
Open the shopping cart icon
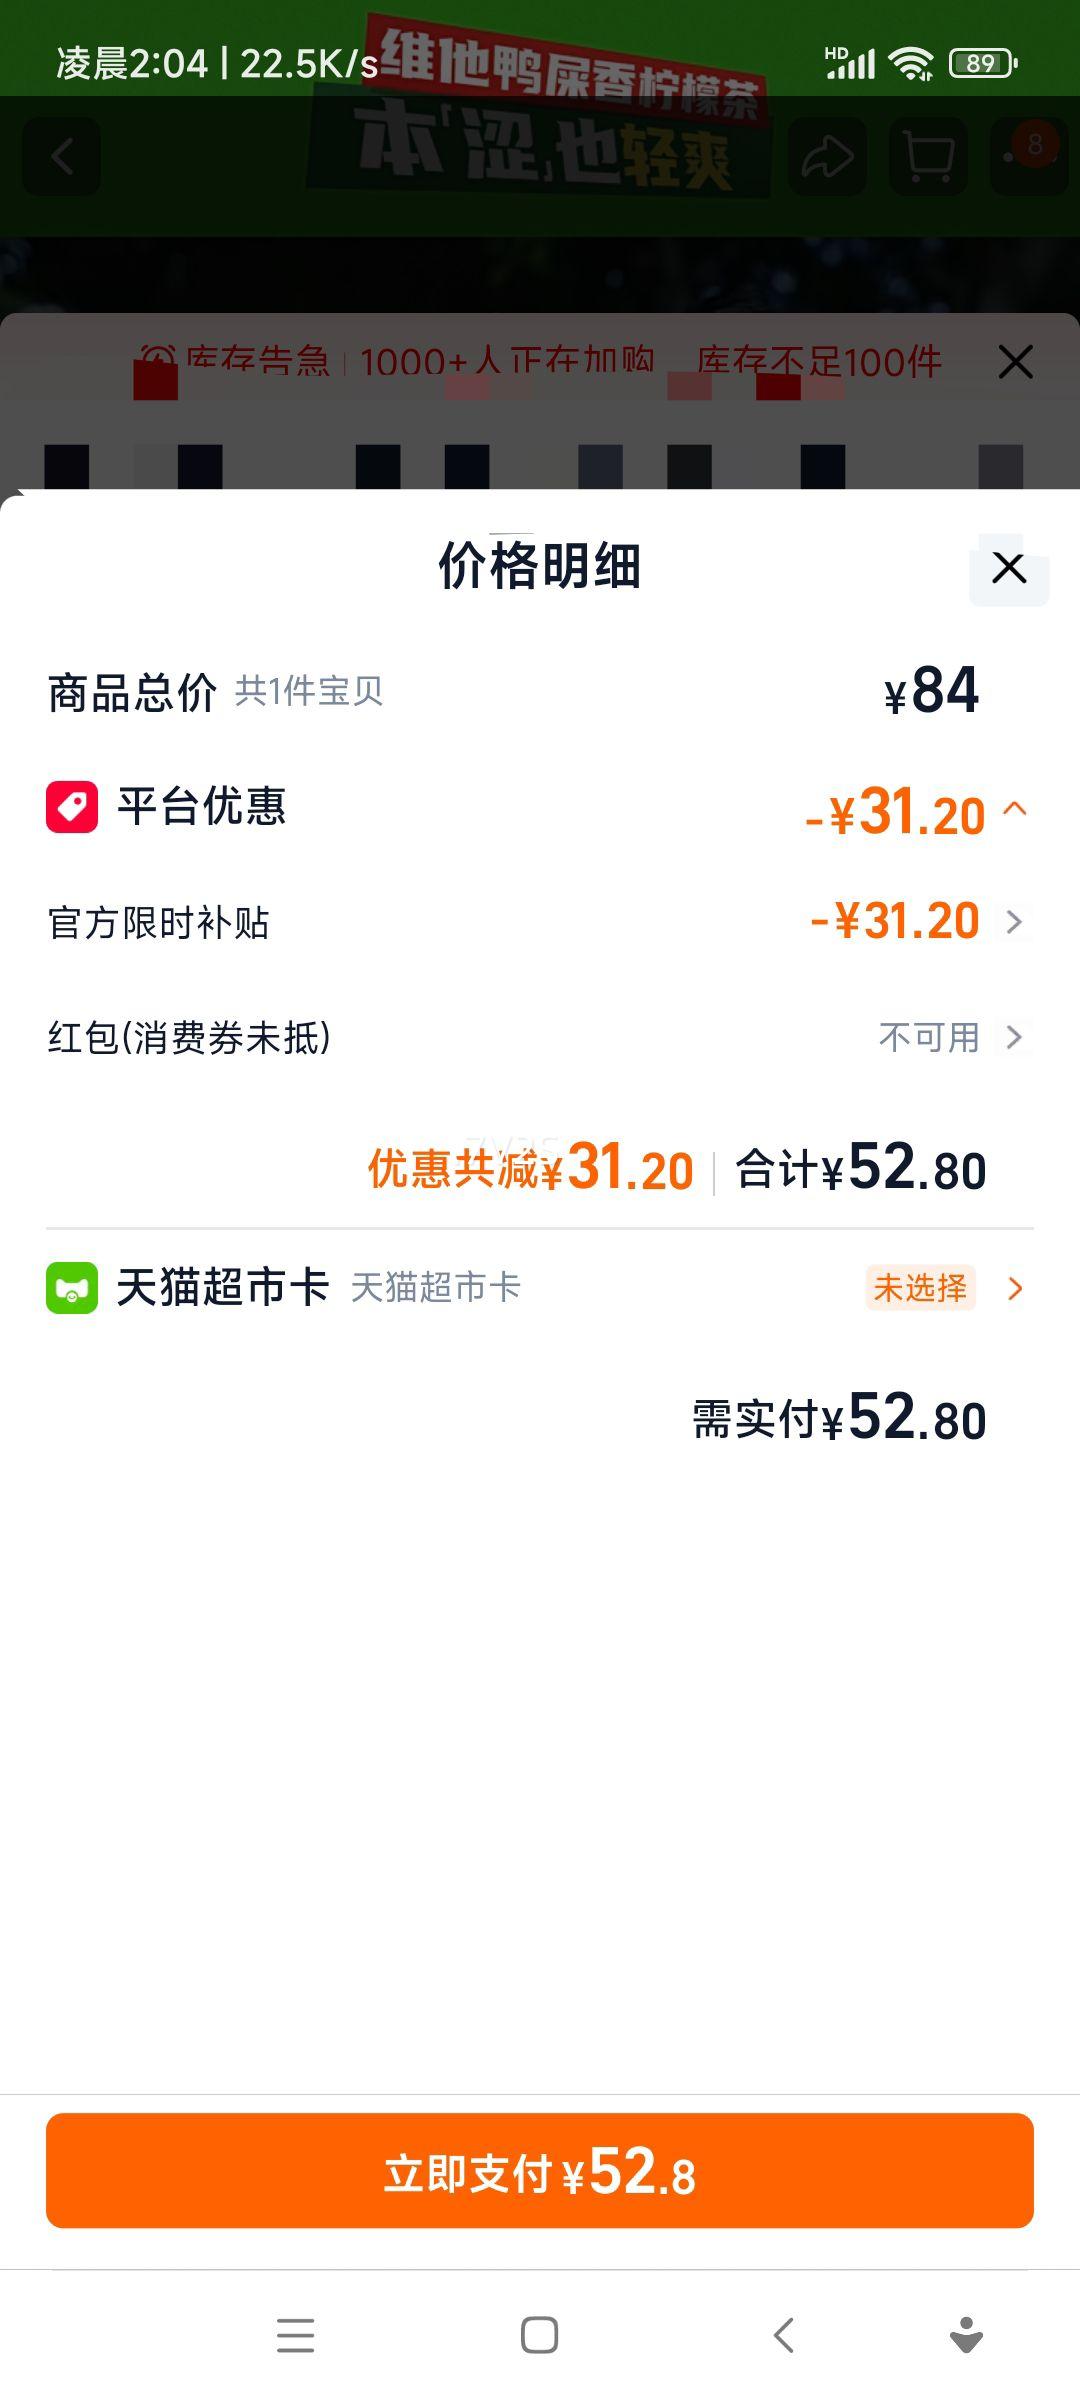[928, 157]
